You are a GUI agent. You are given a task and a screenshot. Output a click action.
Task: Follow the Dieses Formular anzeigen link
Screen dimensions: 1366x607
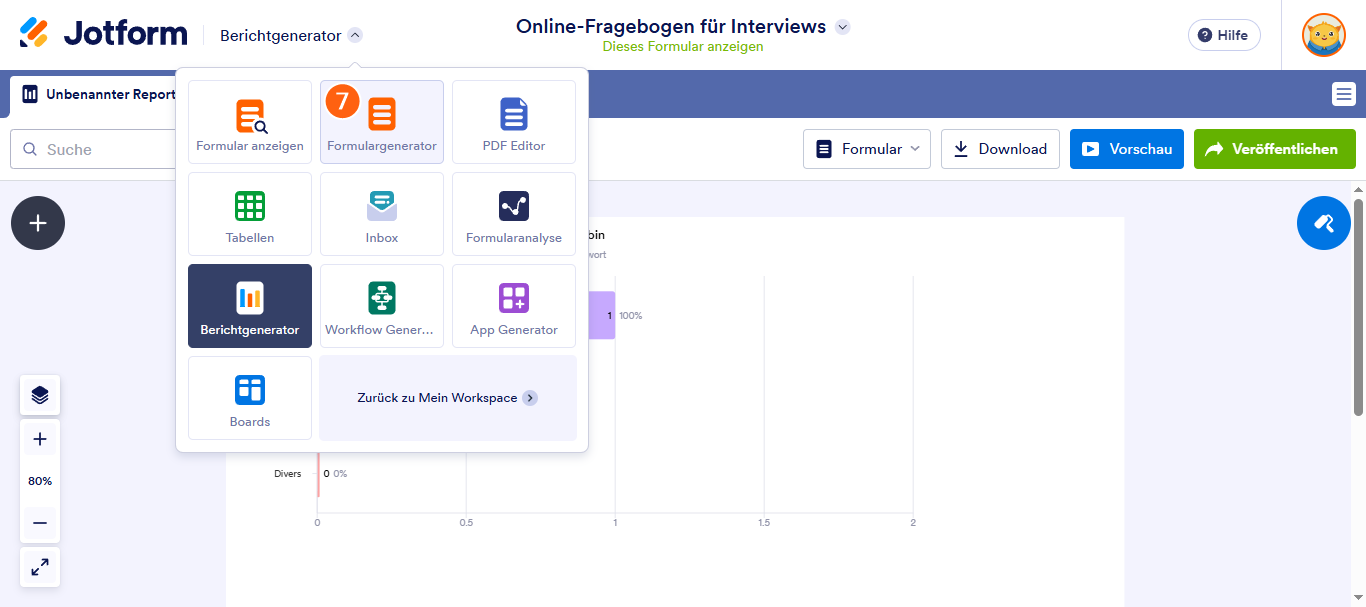click(683, 47)
